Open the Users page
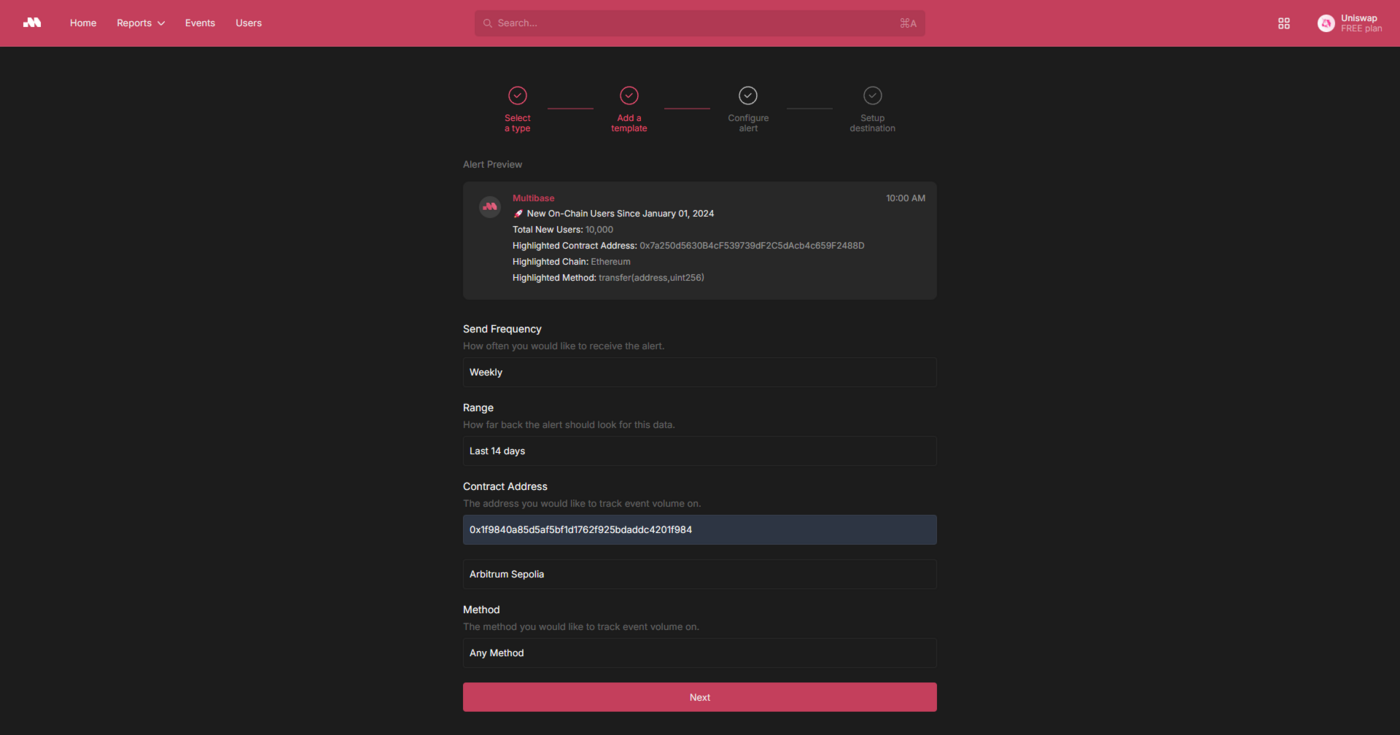The width and height of the screenshot is (1400, 735). [249, 23]
